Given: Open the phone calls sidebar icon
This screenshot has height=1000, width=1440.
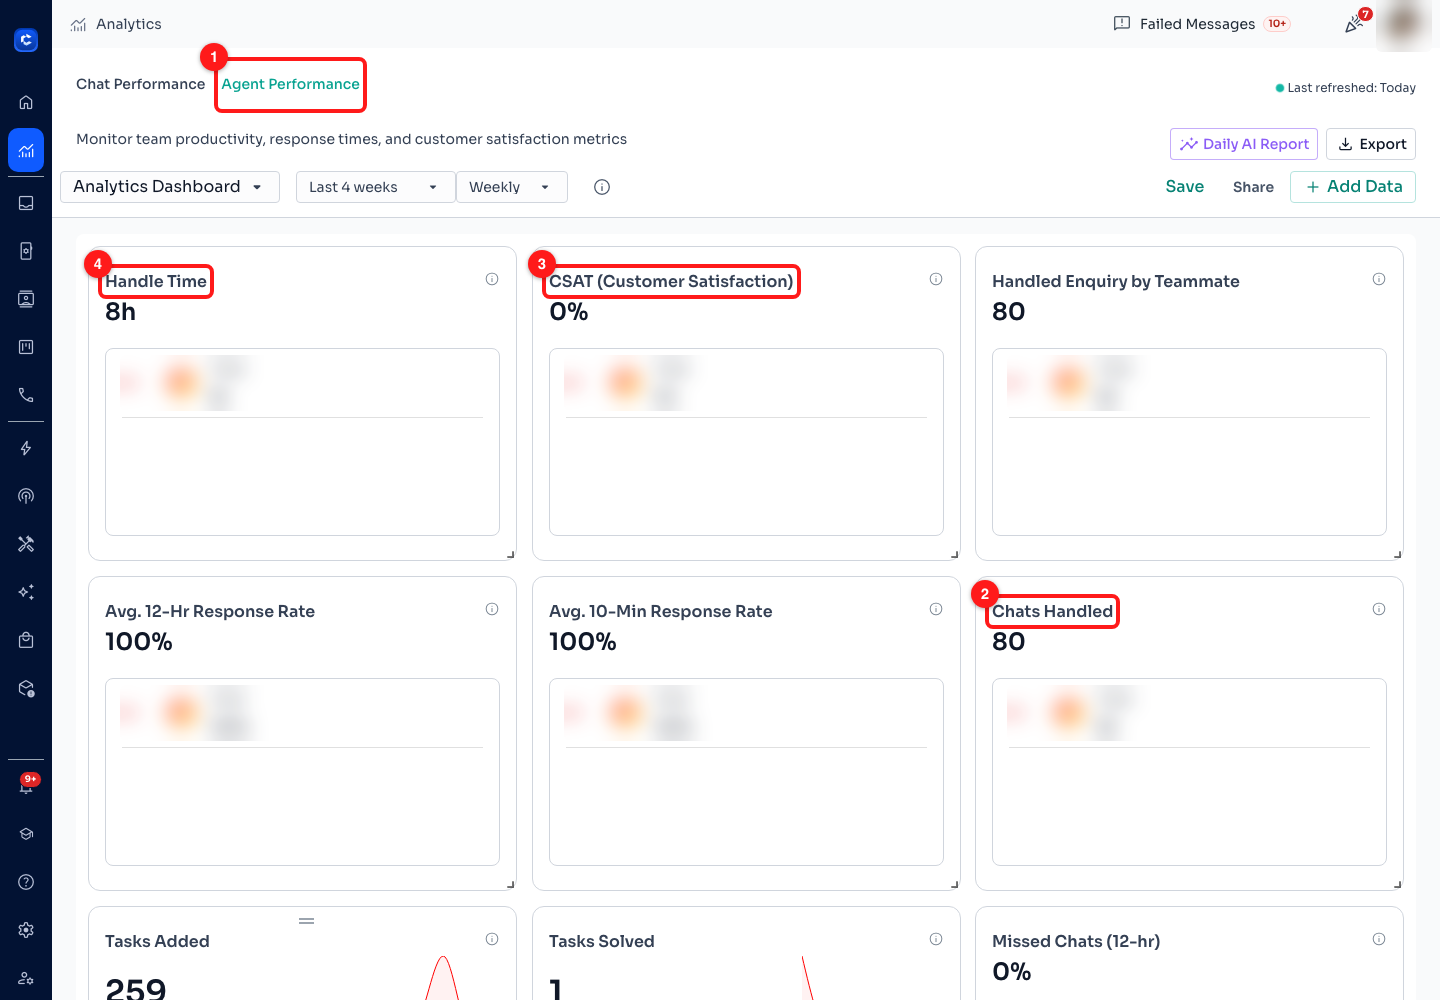Looking at the screenshot, I should click(x=26, y=395).
